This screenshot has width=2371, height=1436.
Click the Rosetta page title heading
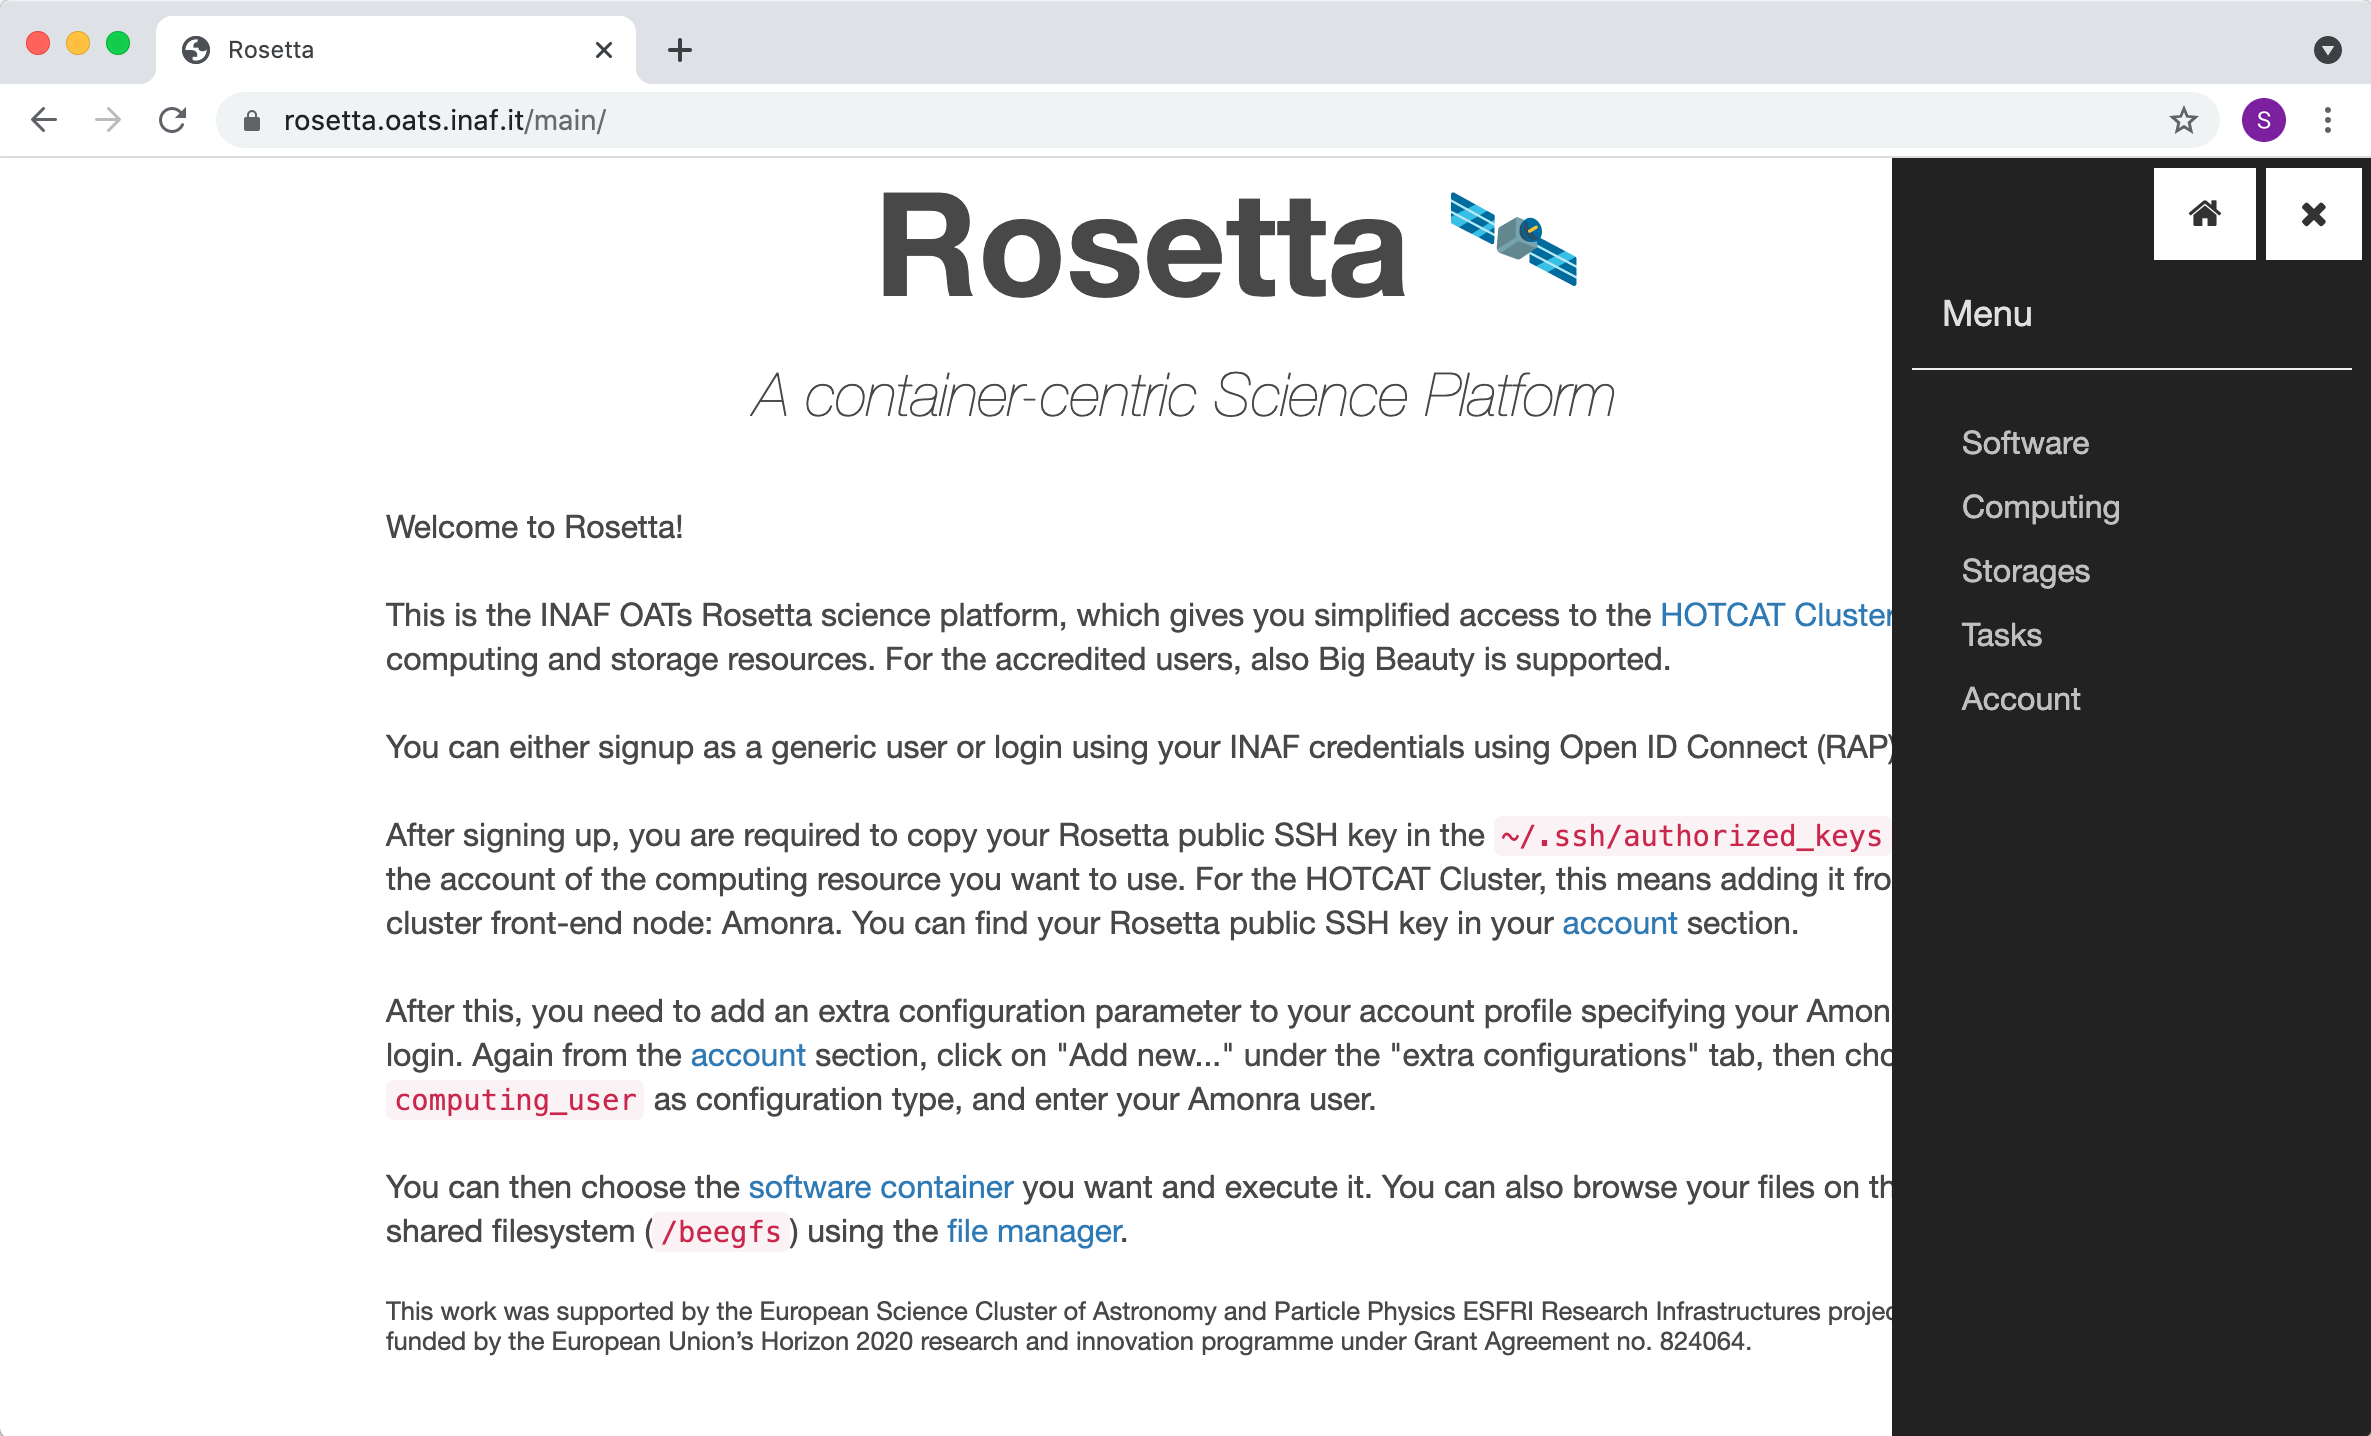click(x=1143, y=246)
